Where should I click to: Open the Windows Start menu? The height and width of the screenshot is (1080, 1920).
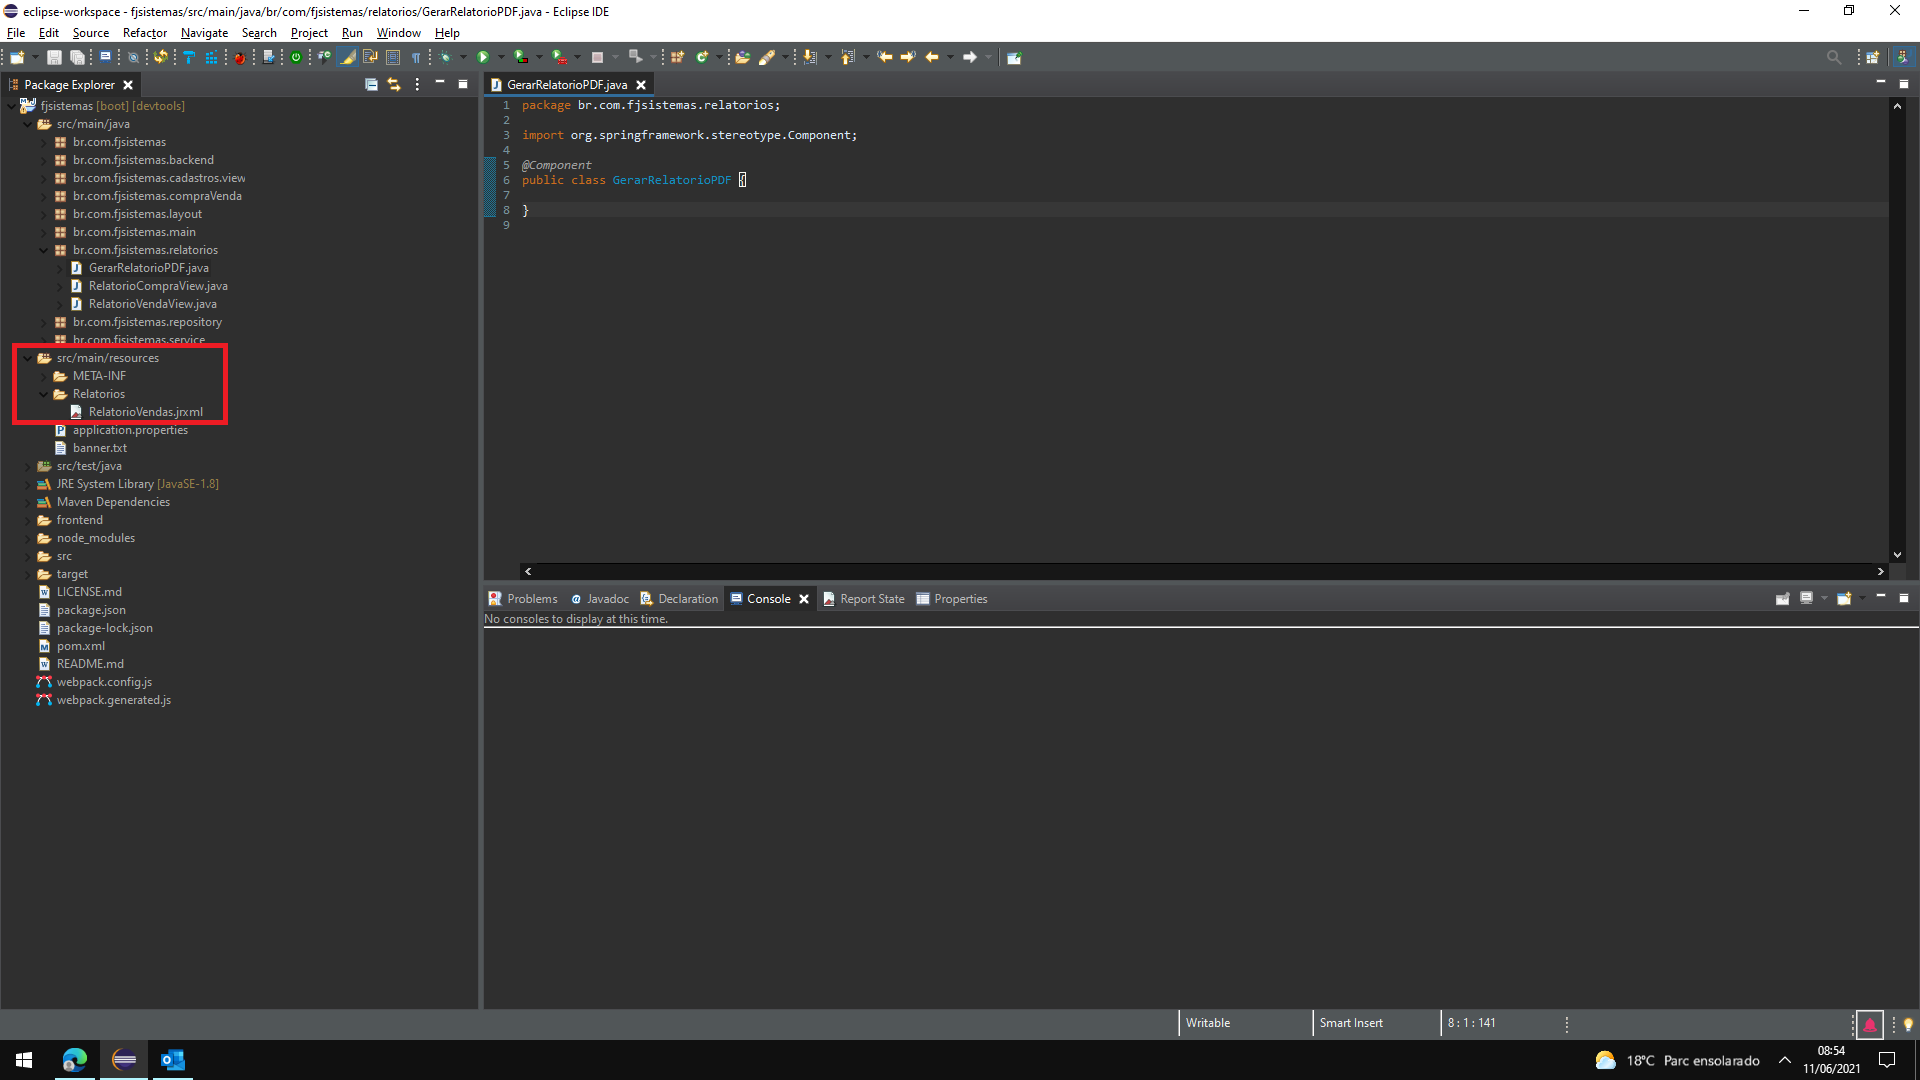point(24,1060)
